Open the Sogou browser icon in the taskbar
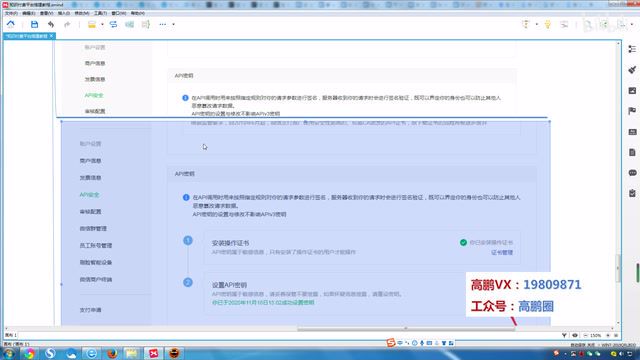Image resolution: width=640 pixels, height=360 pixels. (50, 353)
